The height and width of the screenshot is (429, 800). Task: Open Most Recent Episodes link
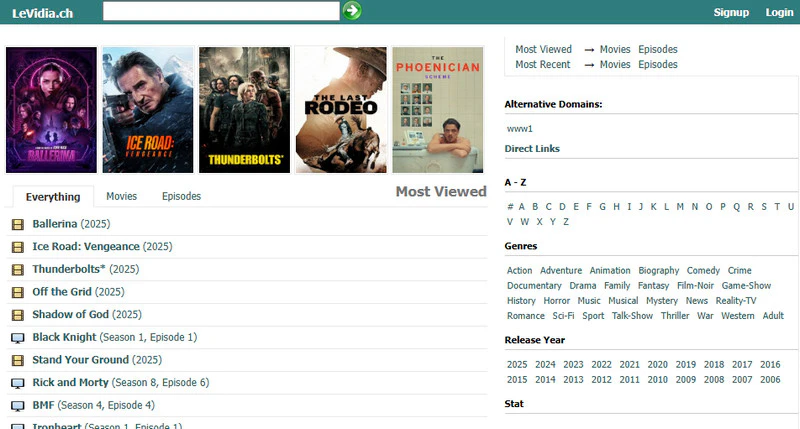coord(658,65)
